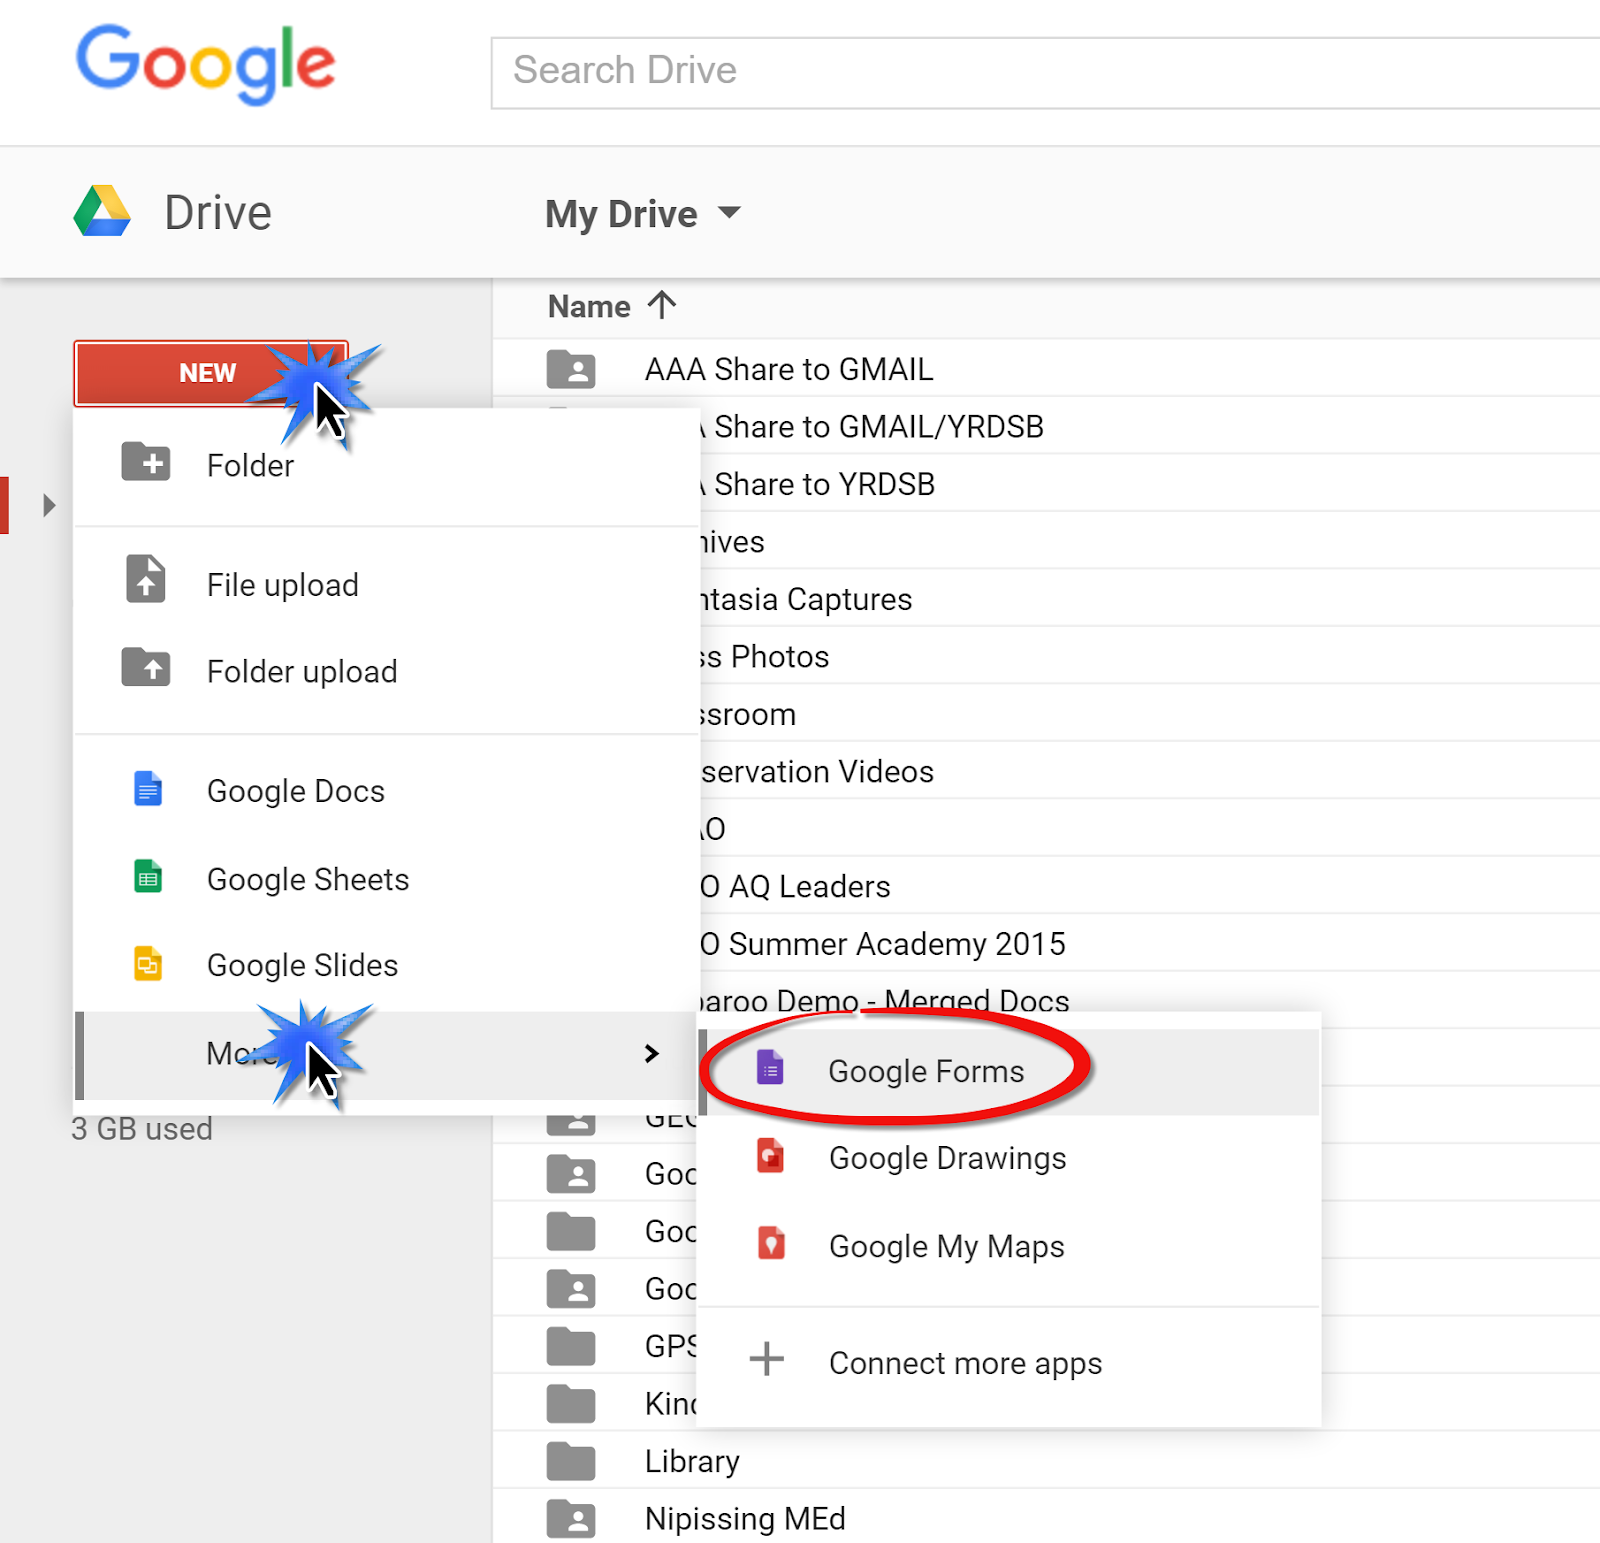The image size is (1600, 1543).
Task: Click the sort direction arrow beside Name
Action: [x=662, y=304]
